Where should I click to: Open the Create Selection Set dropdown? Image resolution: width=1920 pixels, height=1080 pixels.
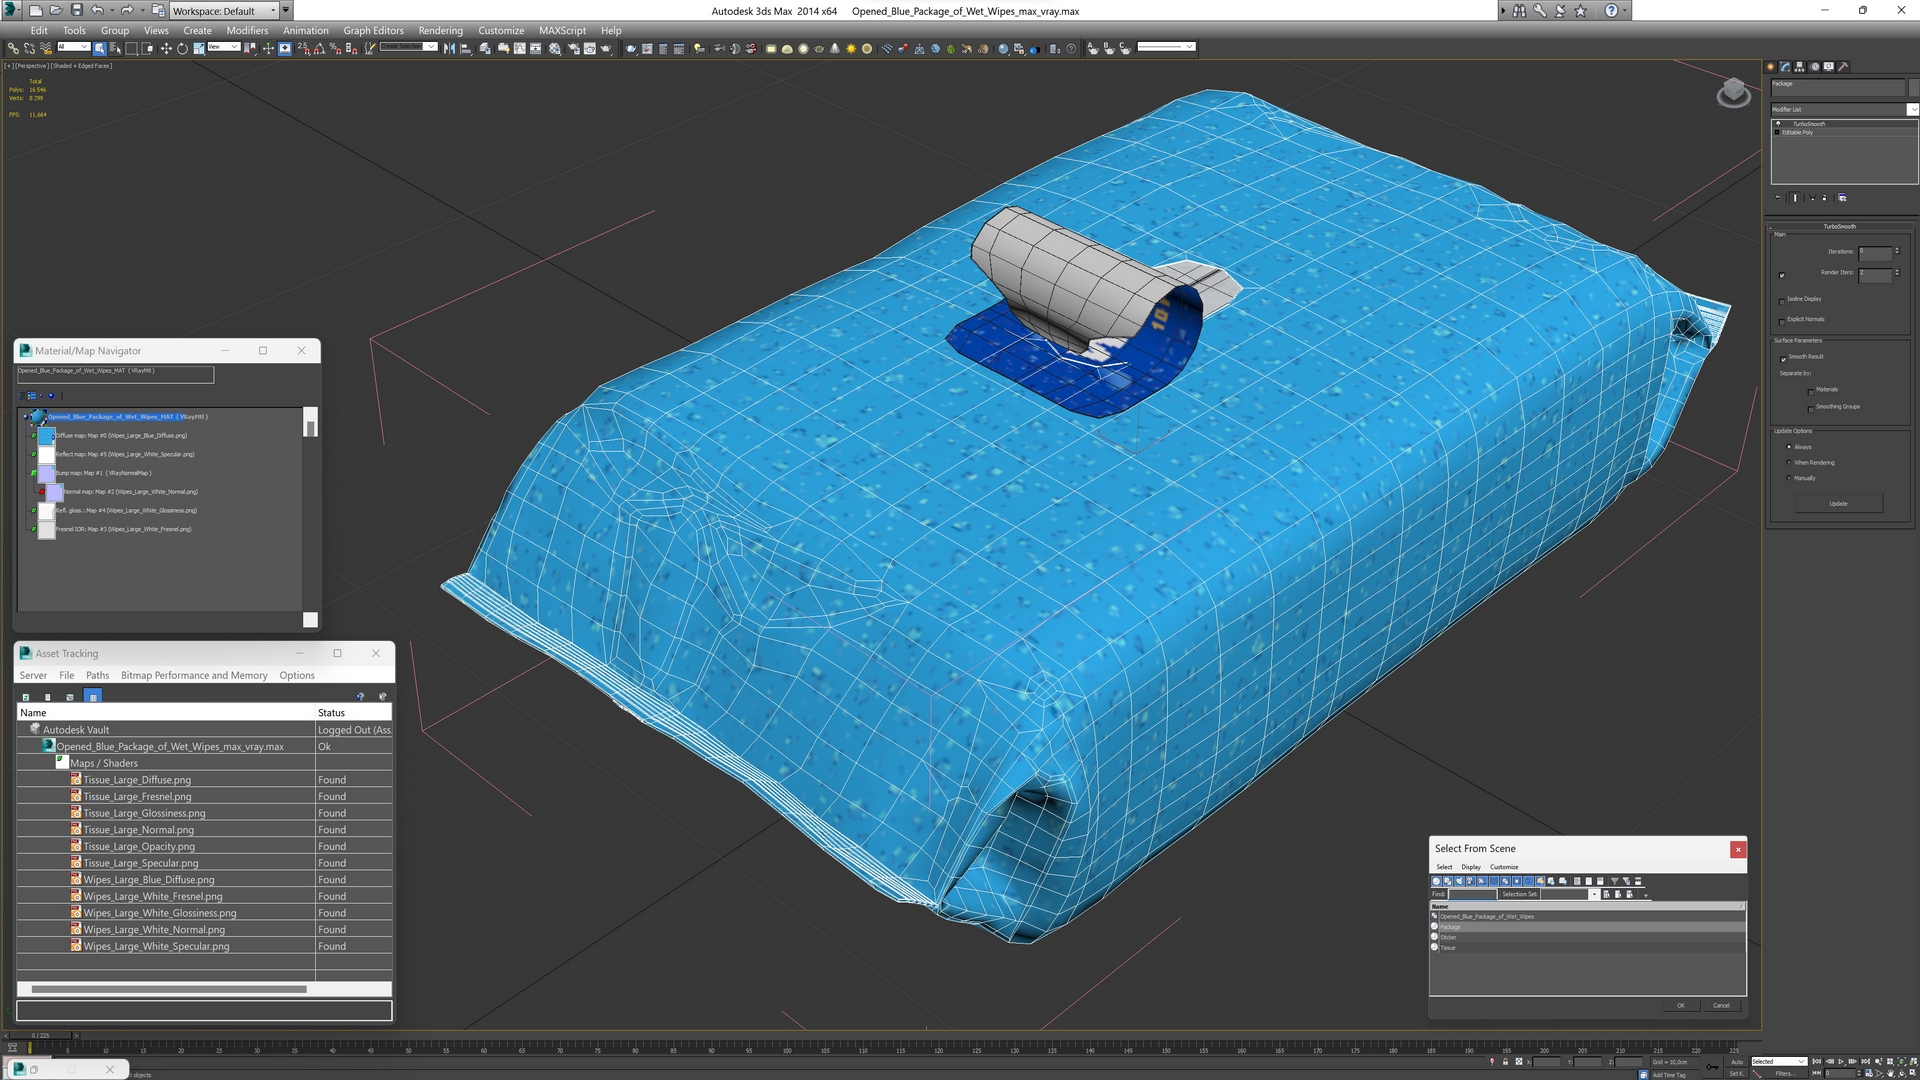point(408,47)
